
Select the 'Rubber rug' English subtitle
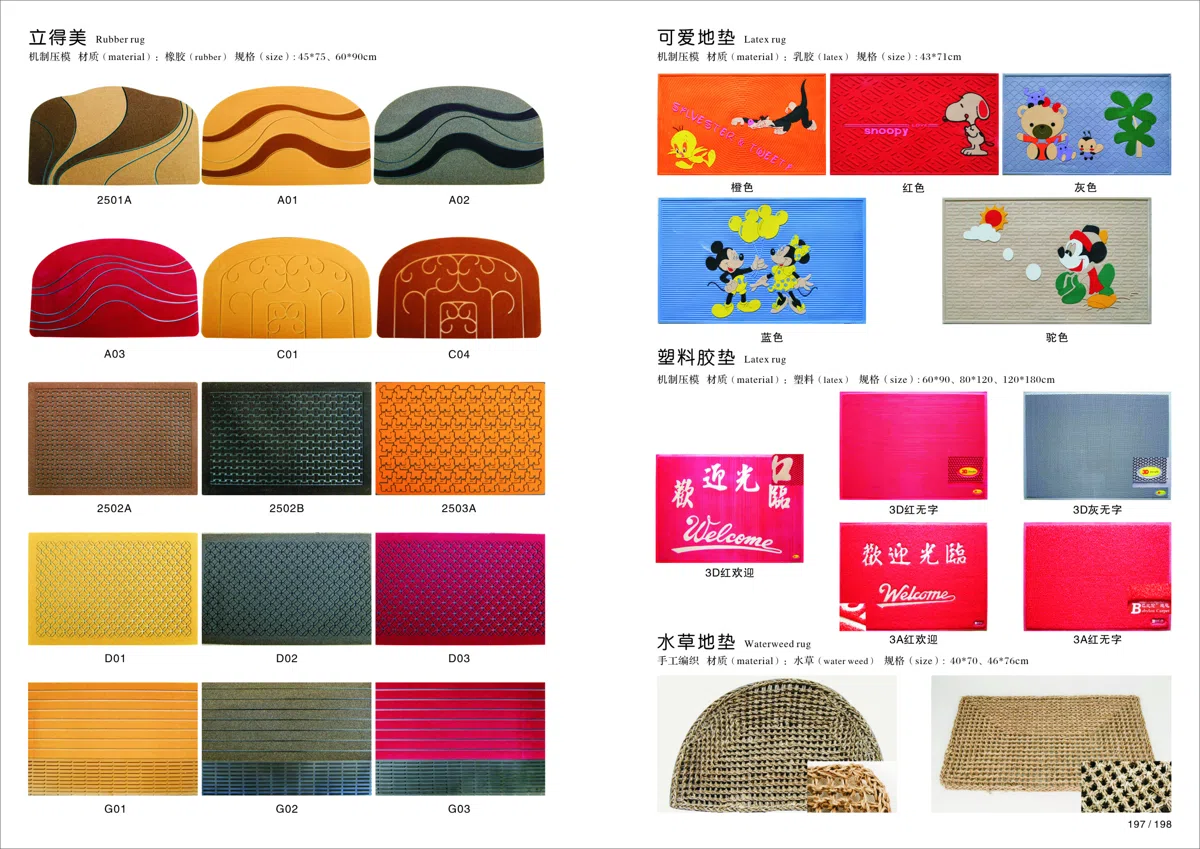click(x=120, y=40)
